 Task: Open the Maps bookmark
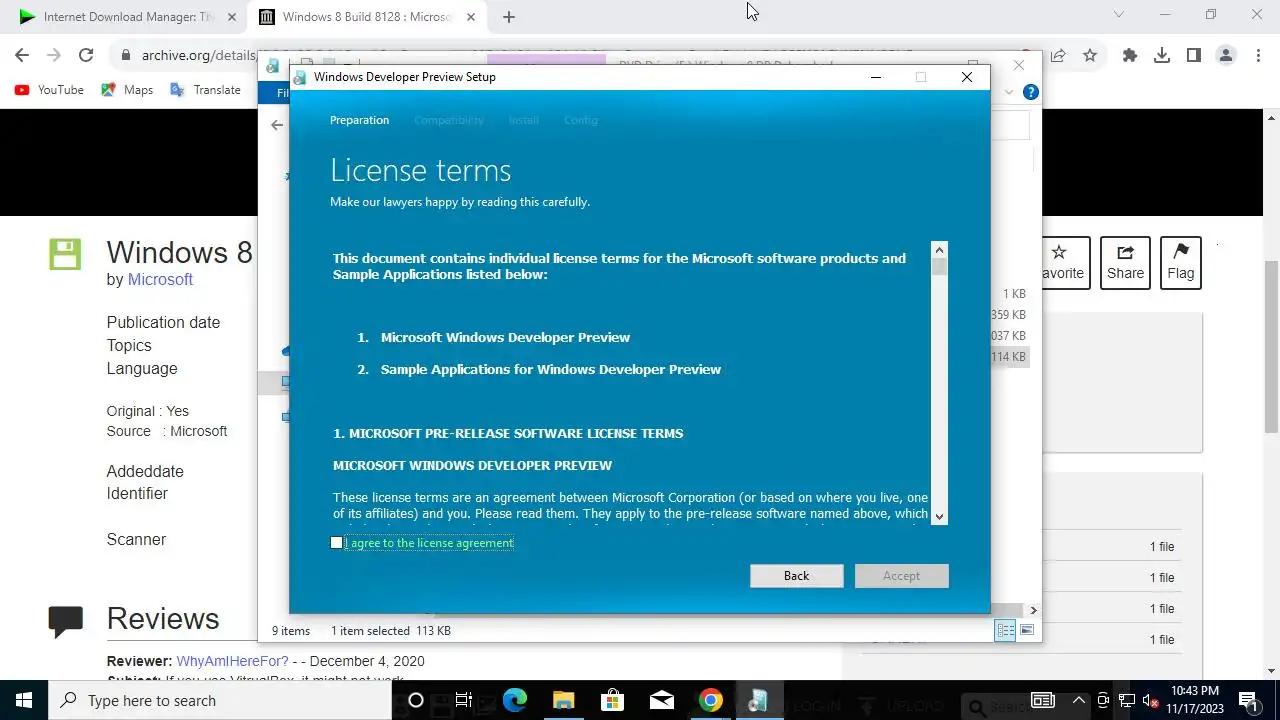pyautogui.click(x=127, y=90)
